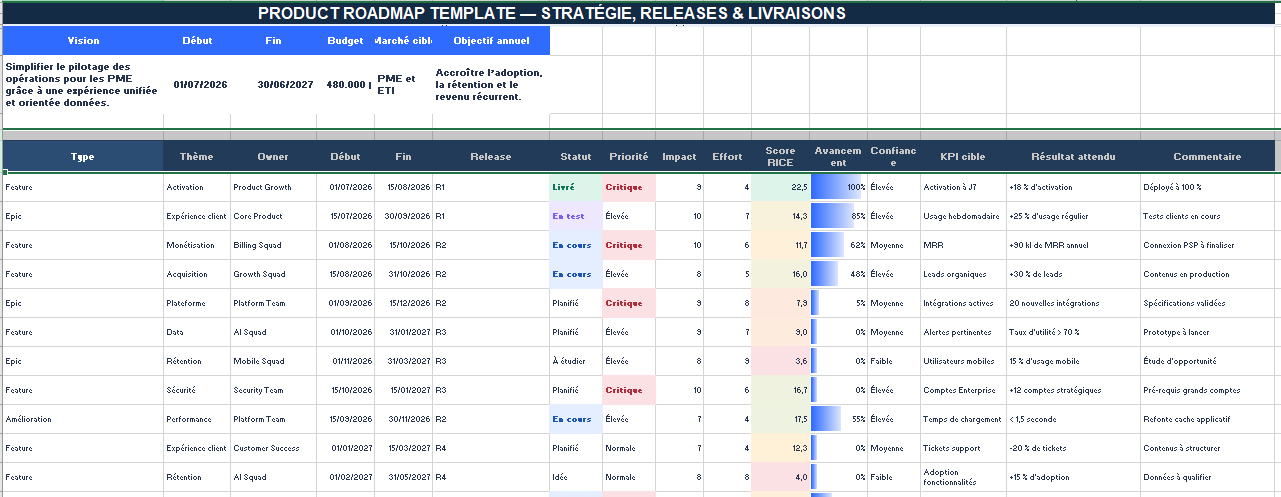Click the RICE score 17,5 cell
The height and width of the screenshot is (497, 1281).
click(781, 419)
